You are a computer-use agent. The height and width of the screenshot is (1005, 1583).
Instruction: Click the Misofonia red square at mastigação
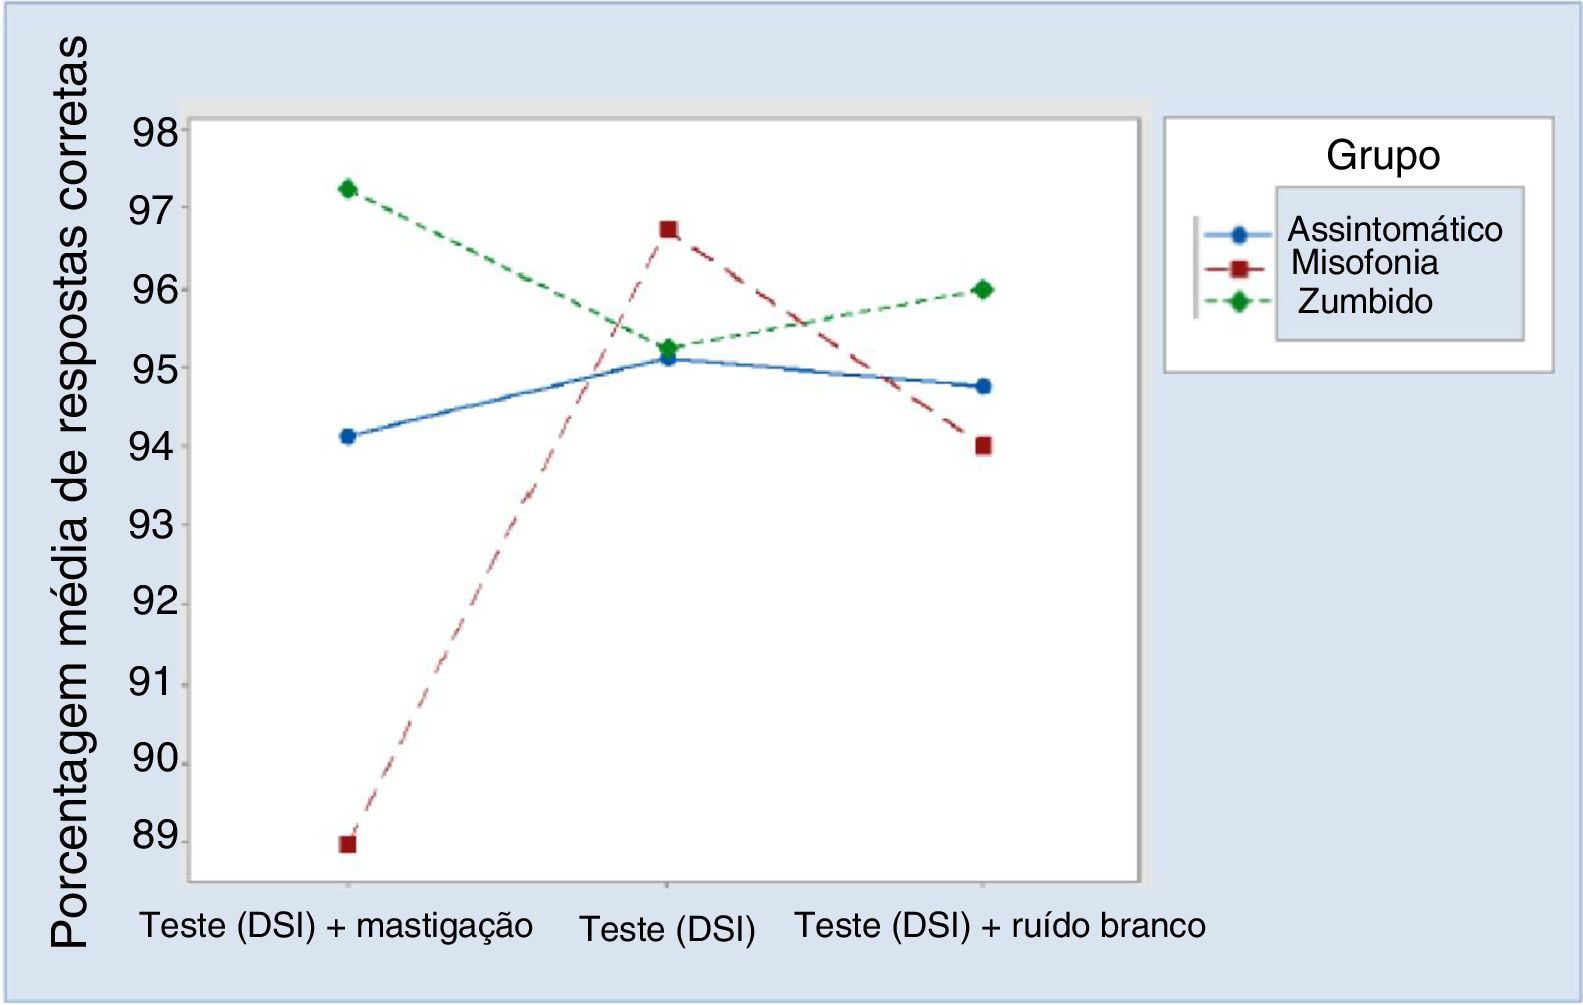347,844
